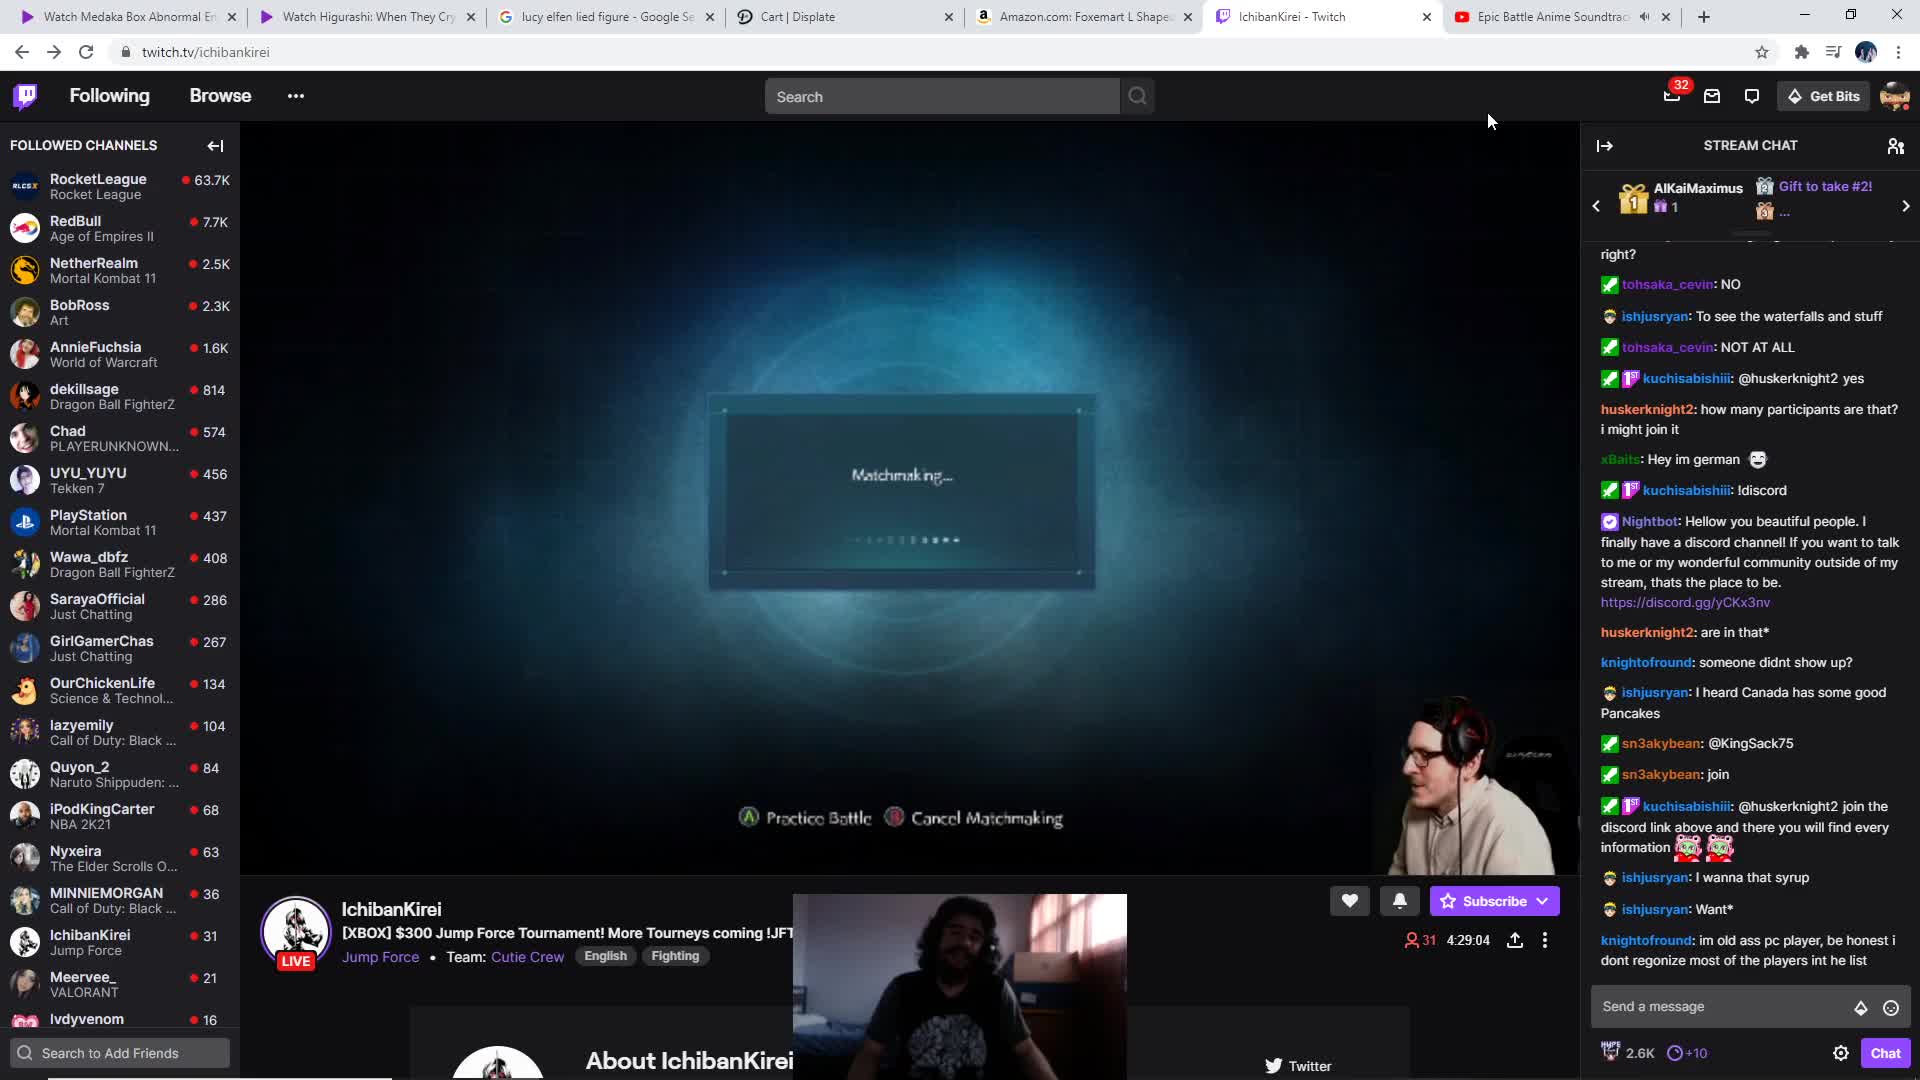Open the Jump Force game link
1920x1080 pixels.
(x=380, y=957)
